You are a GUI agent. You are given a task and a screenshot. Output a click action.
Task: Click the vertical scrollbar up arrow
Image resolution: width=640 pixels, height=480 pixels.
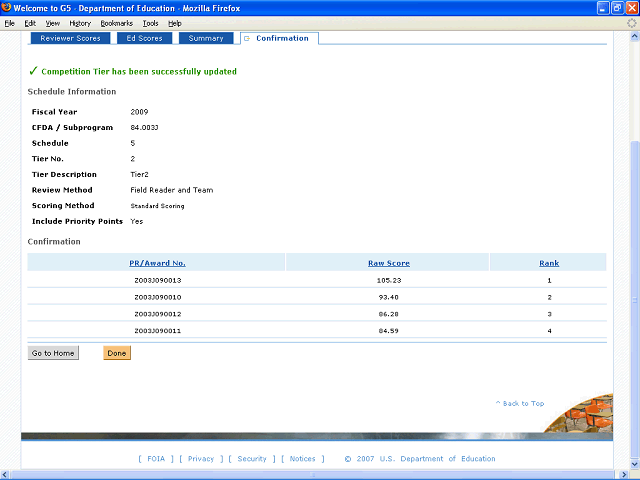pos(634,36)
